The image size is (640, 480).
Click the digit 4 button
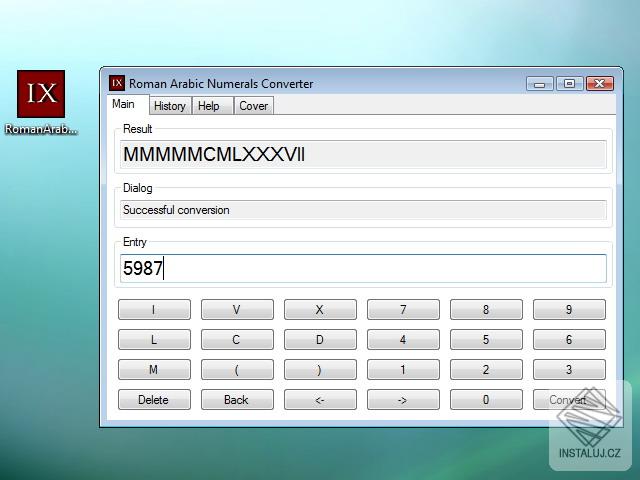point(403,340)
